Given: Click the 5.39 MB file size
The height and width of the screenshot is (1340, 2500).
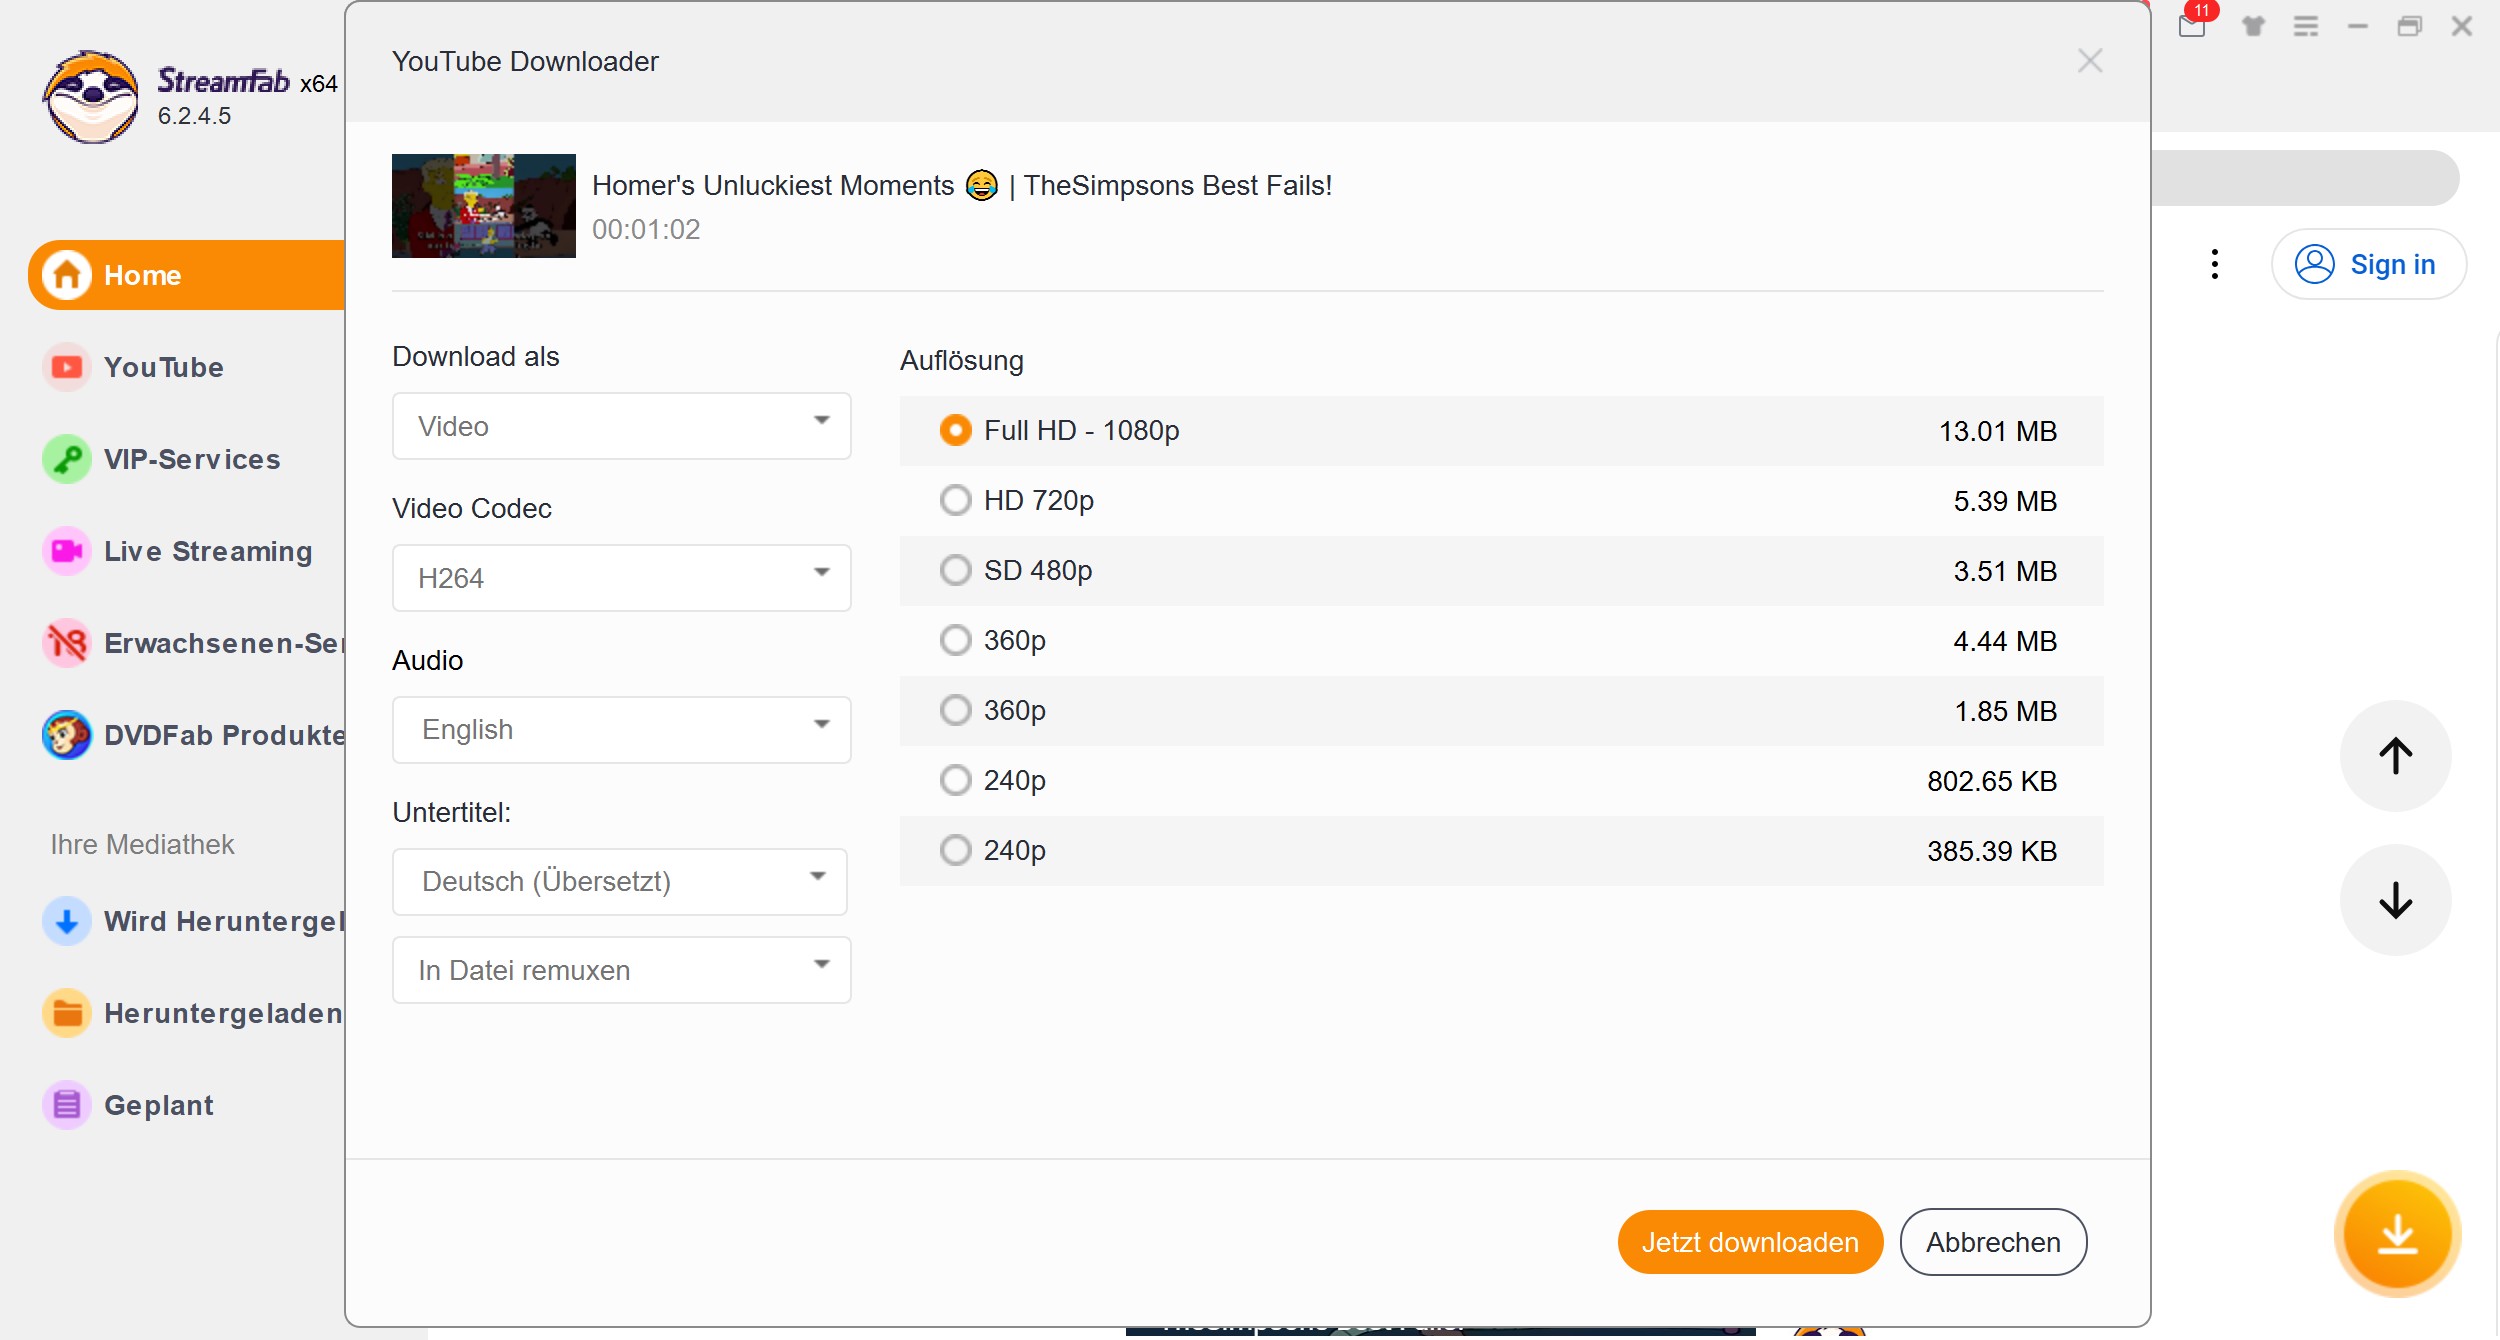Looking at the screenshot, I should 2005,501.
